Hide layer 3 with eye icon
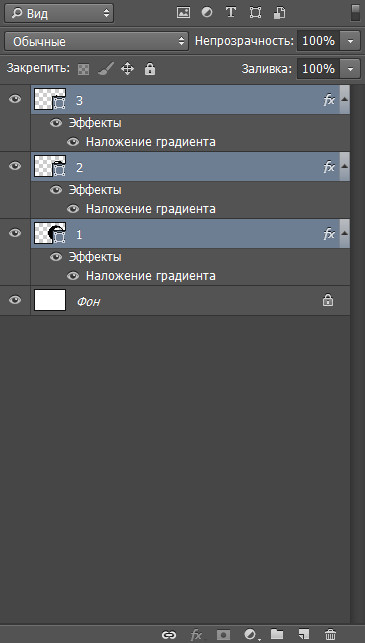The width and height of the screenshot is (365, 643). [x=15, y=99]
